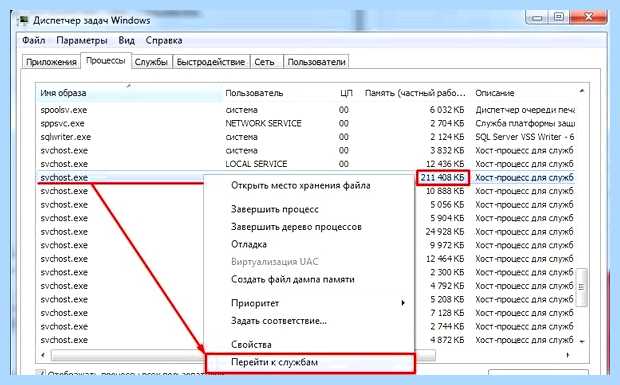The height and width of the screenshot is (385, 620).
Task: Click the 211 408 КБ memory value
Action: coord(442,177)
